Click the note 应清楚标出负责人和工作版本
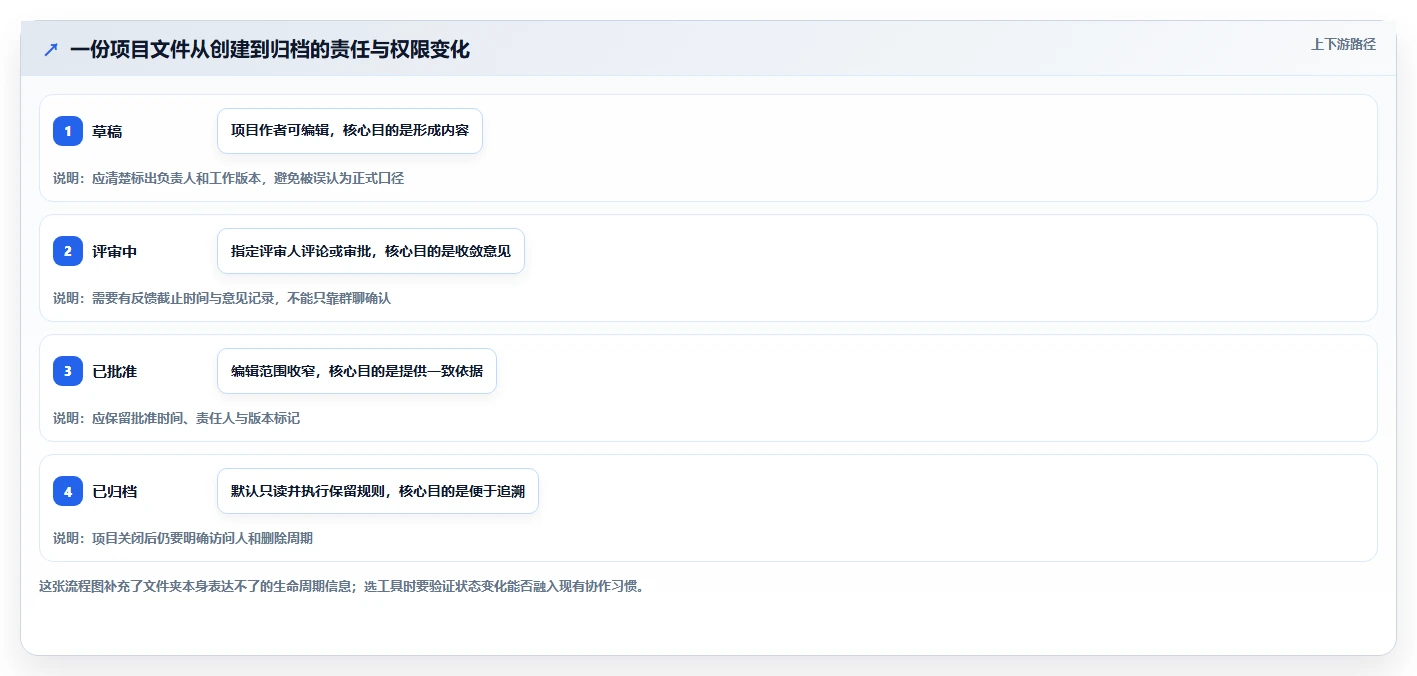Viewport: 1417px width, 676px height. (x=228, y=178)
